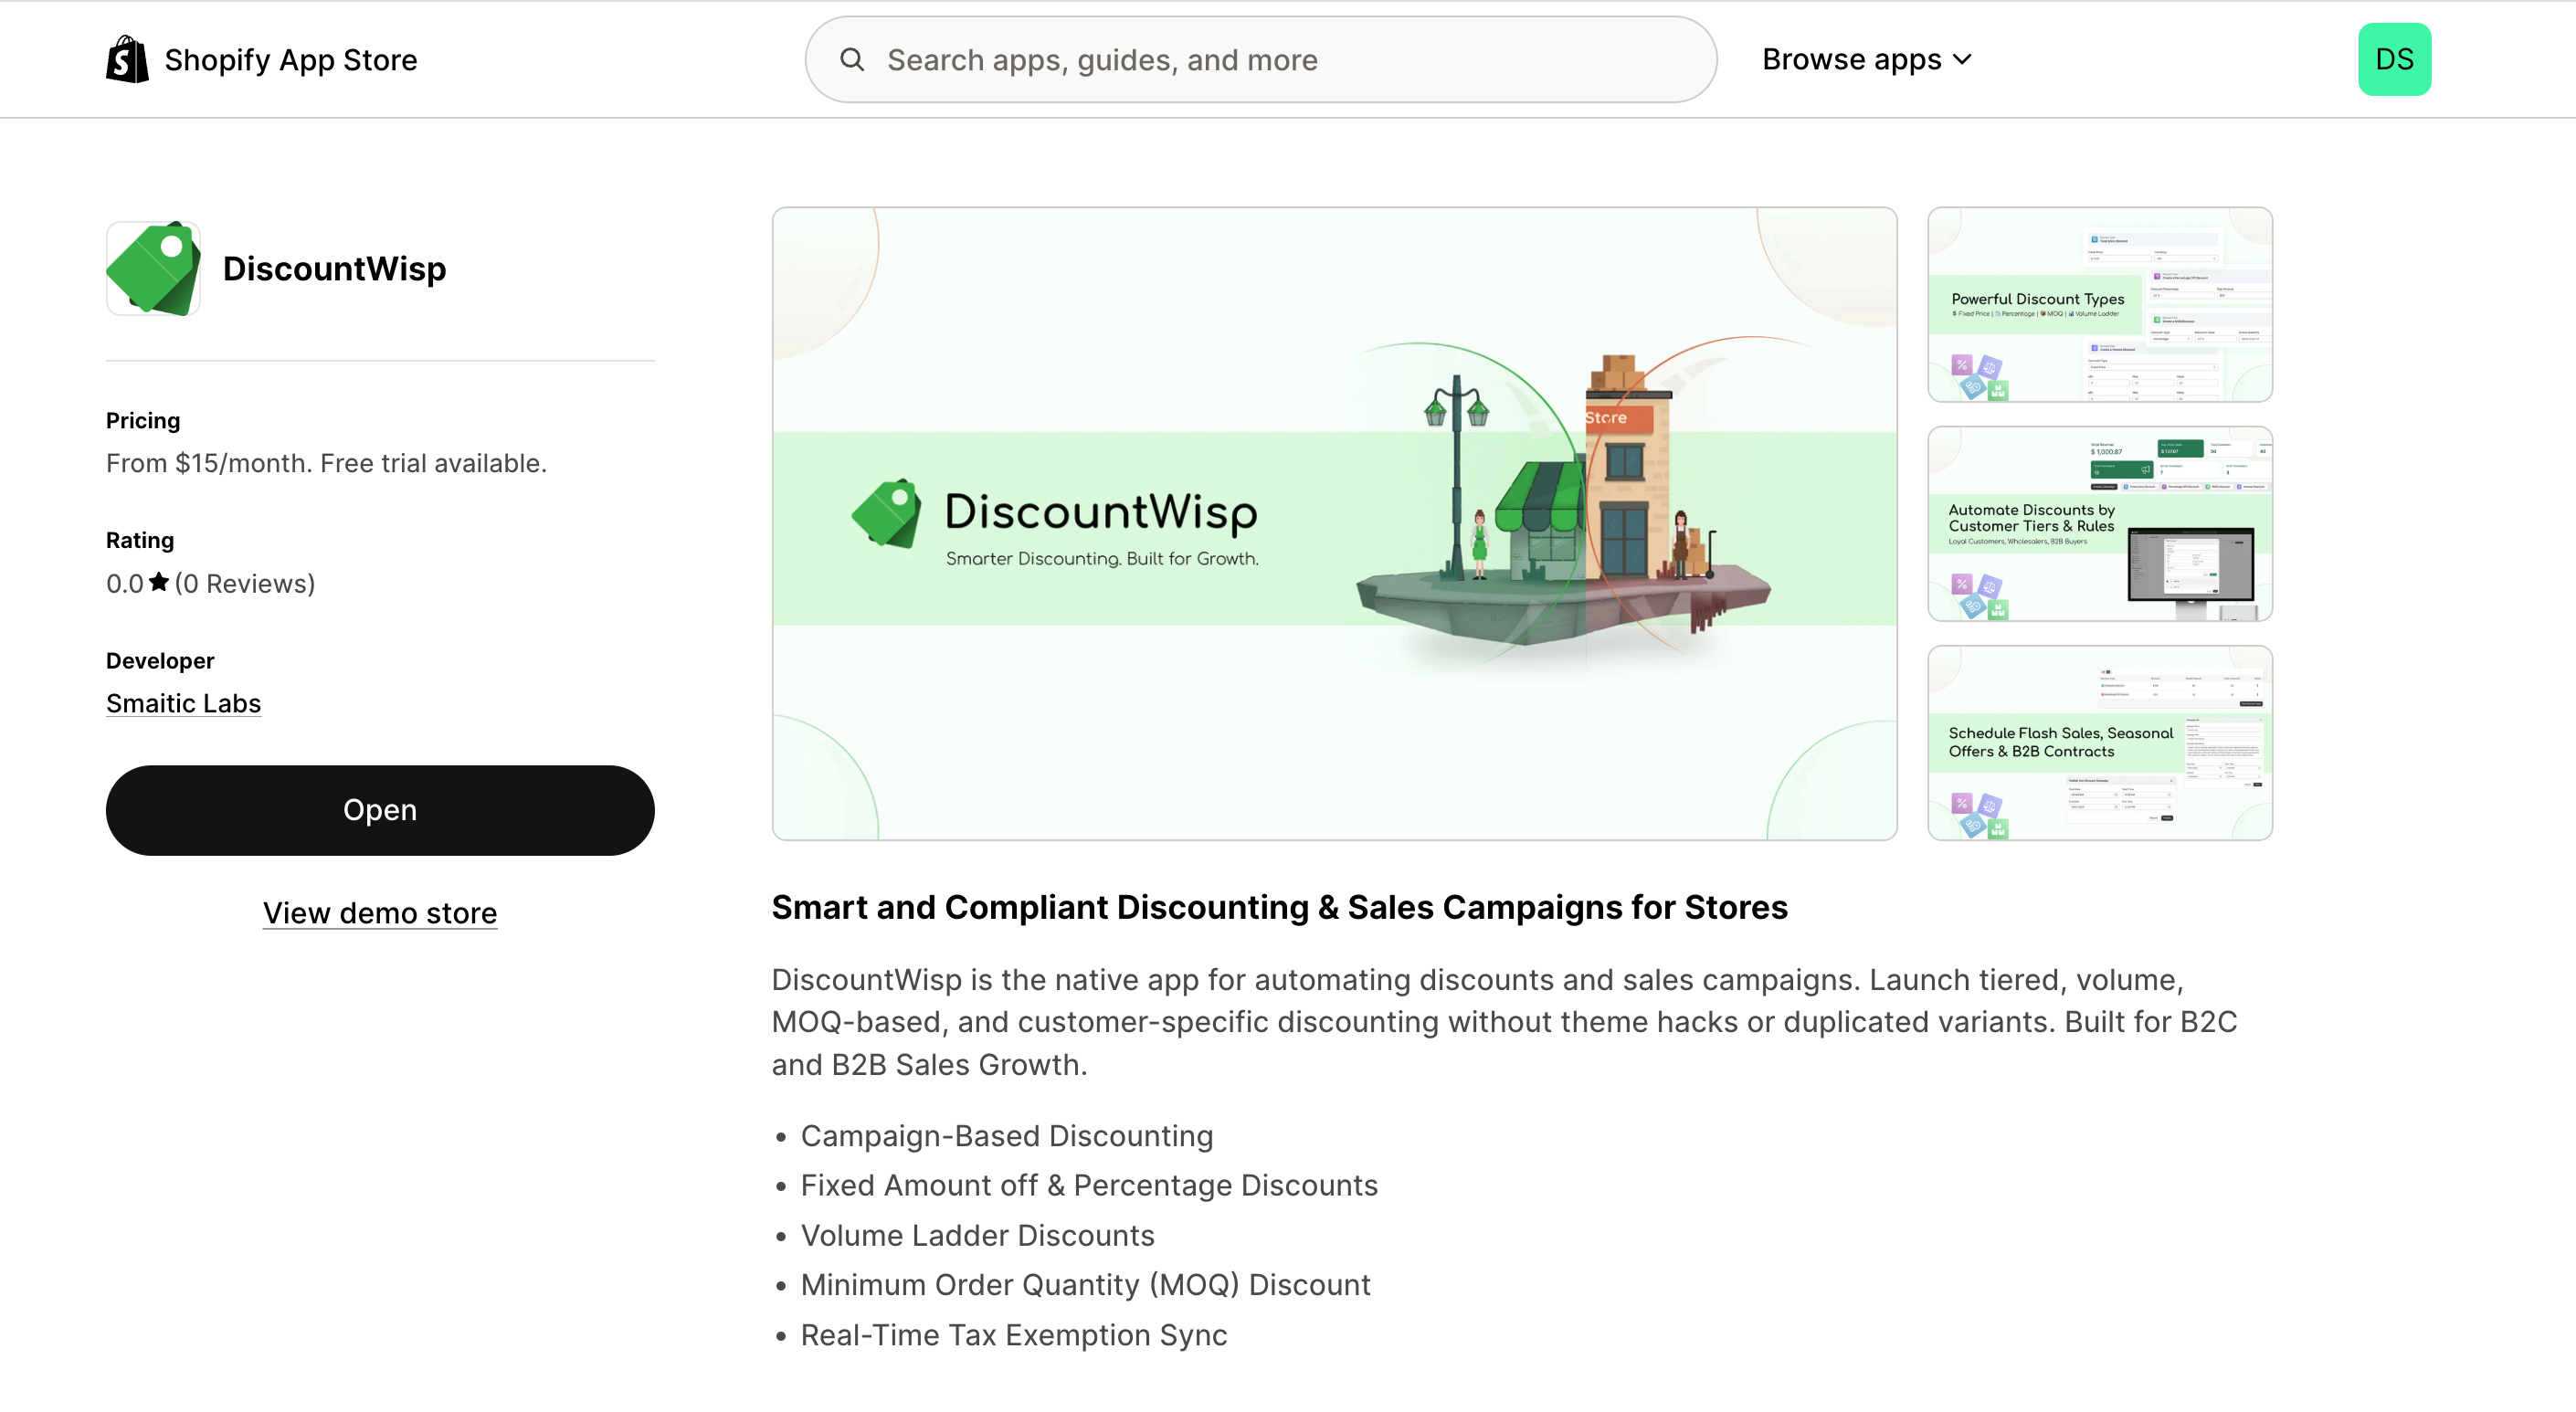2576x1412 pixels.
Task: Open the Schedule Flash Sales thumbnail
Action: pyautogui.click(x=2099, y=743)
